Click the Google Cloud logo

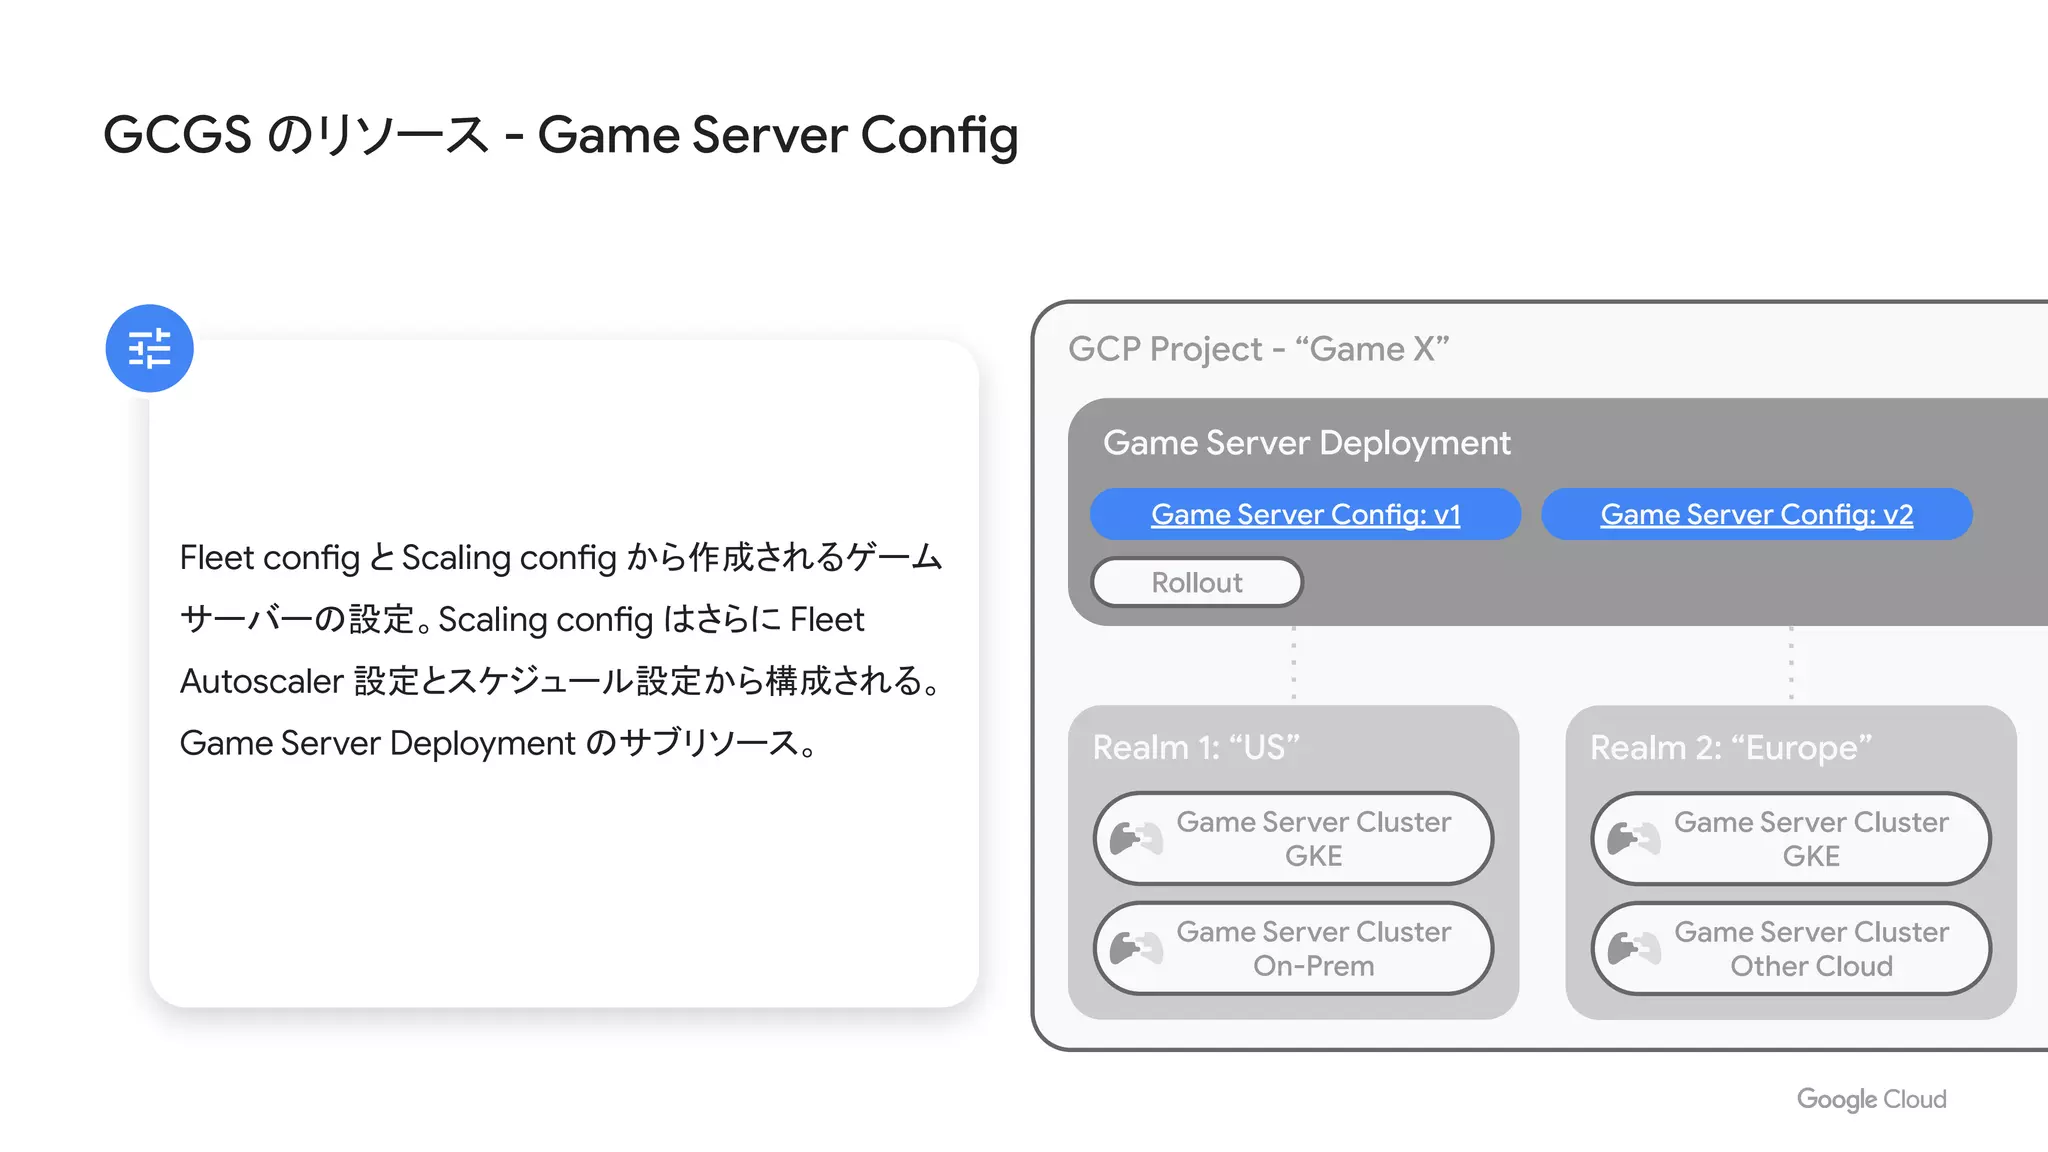pos(1871,1099)
